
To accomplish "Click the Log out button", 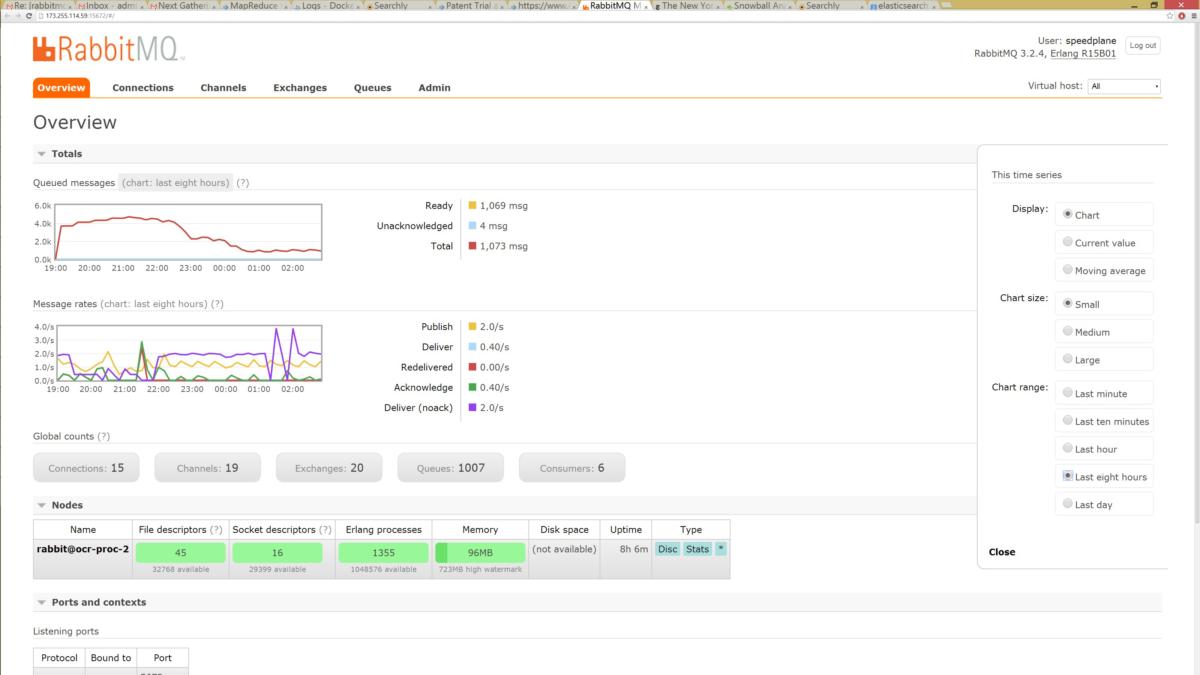I will (x=1142, y=45).
